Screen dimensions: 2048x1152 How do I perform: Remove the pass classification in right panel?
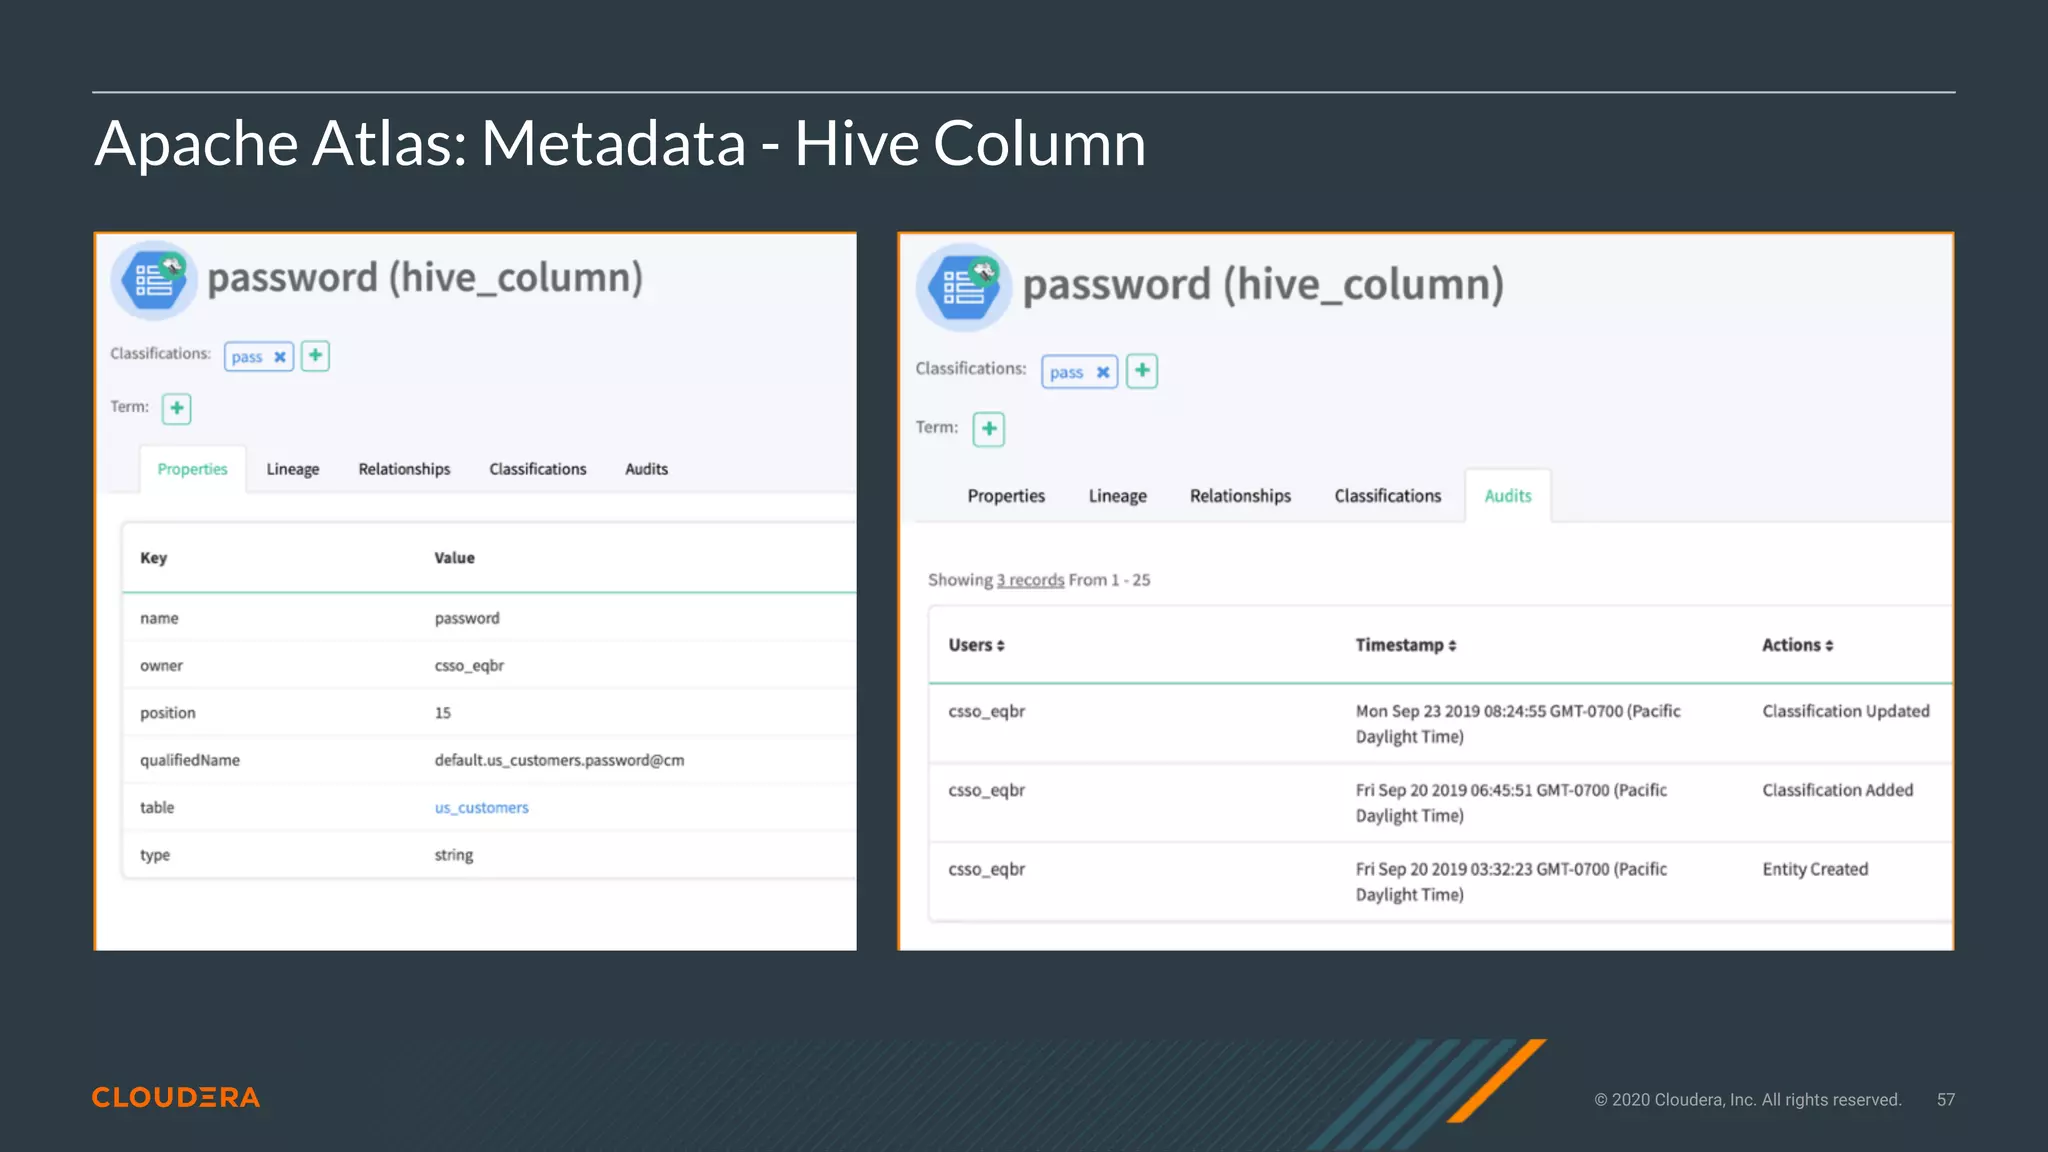coord(1103,372)
